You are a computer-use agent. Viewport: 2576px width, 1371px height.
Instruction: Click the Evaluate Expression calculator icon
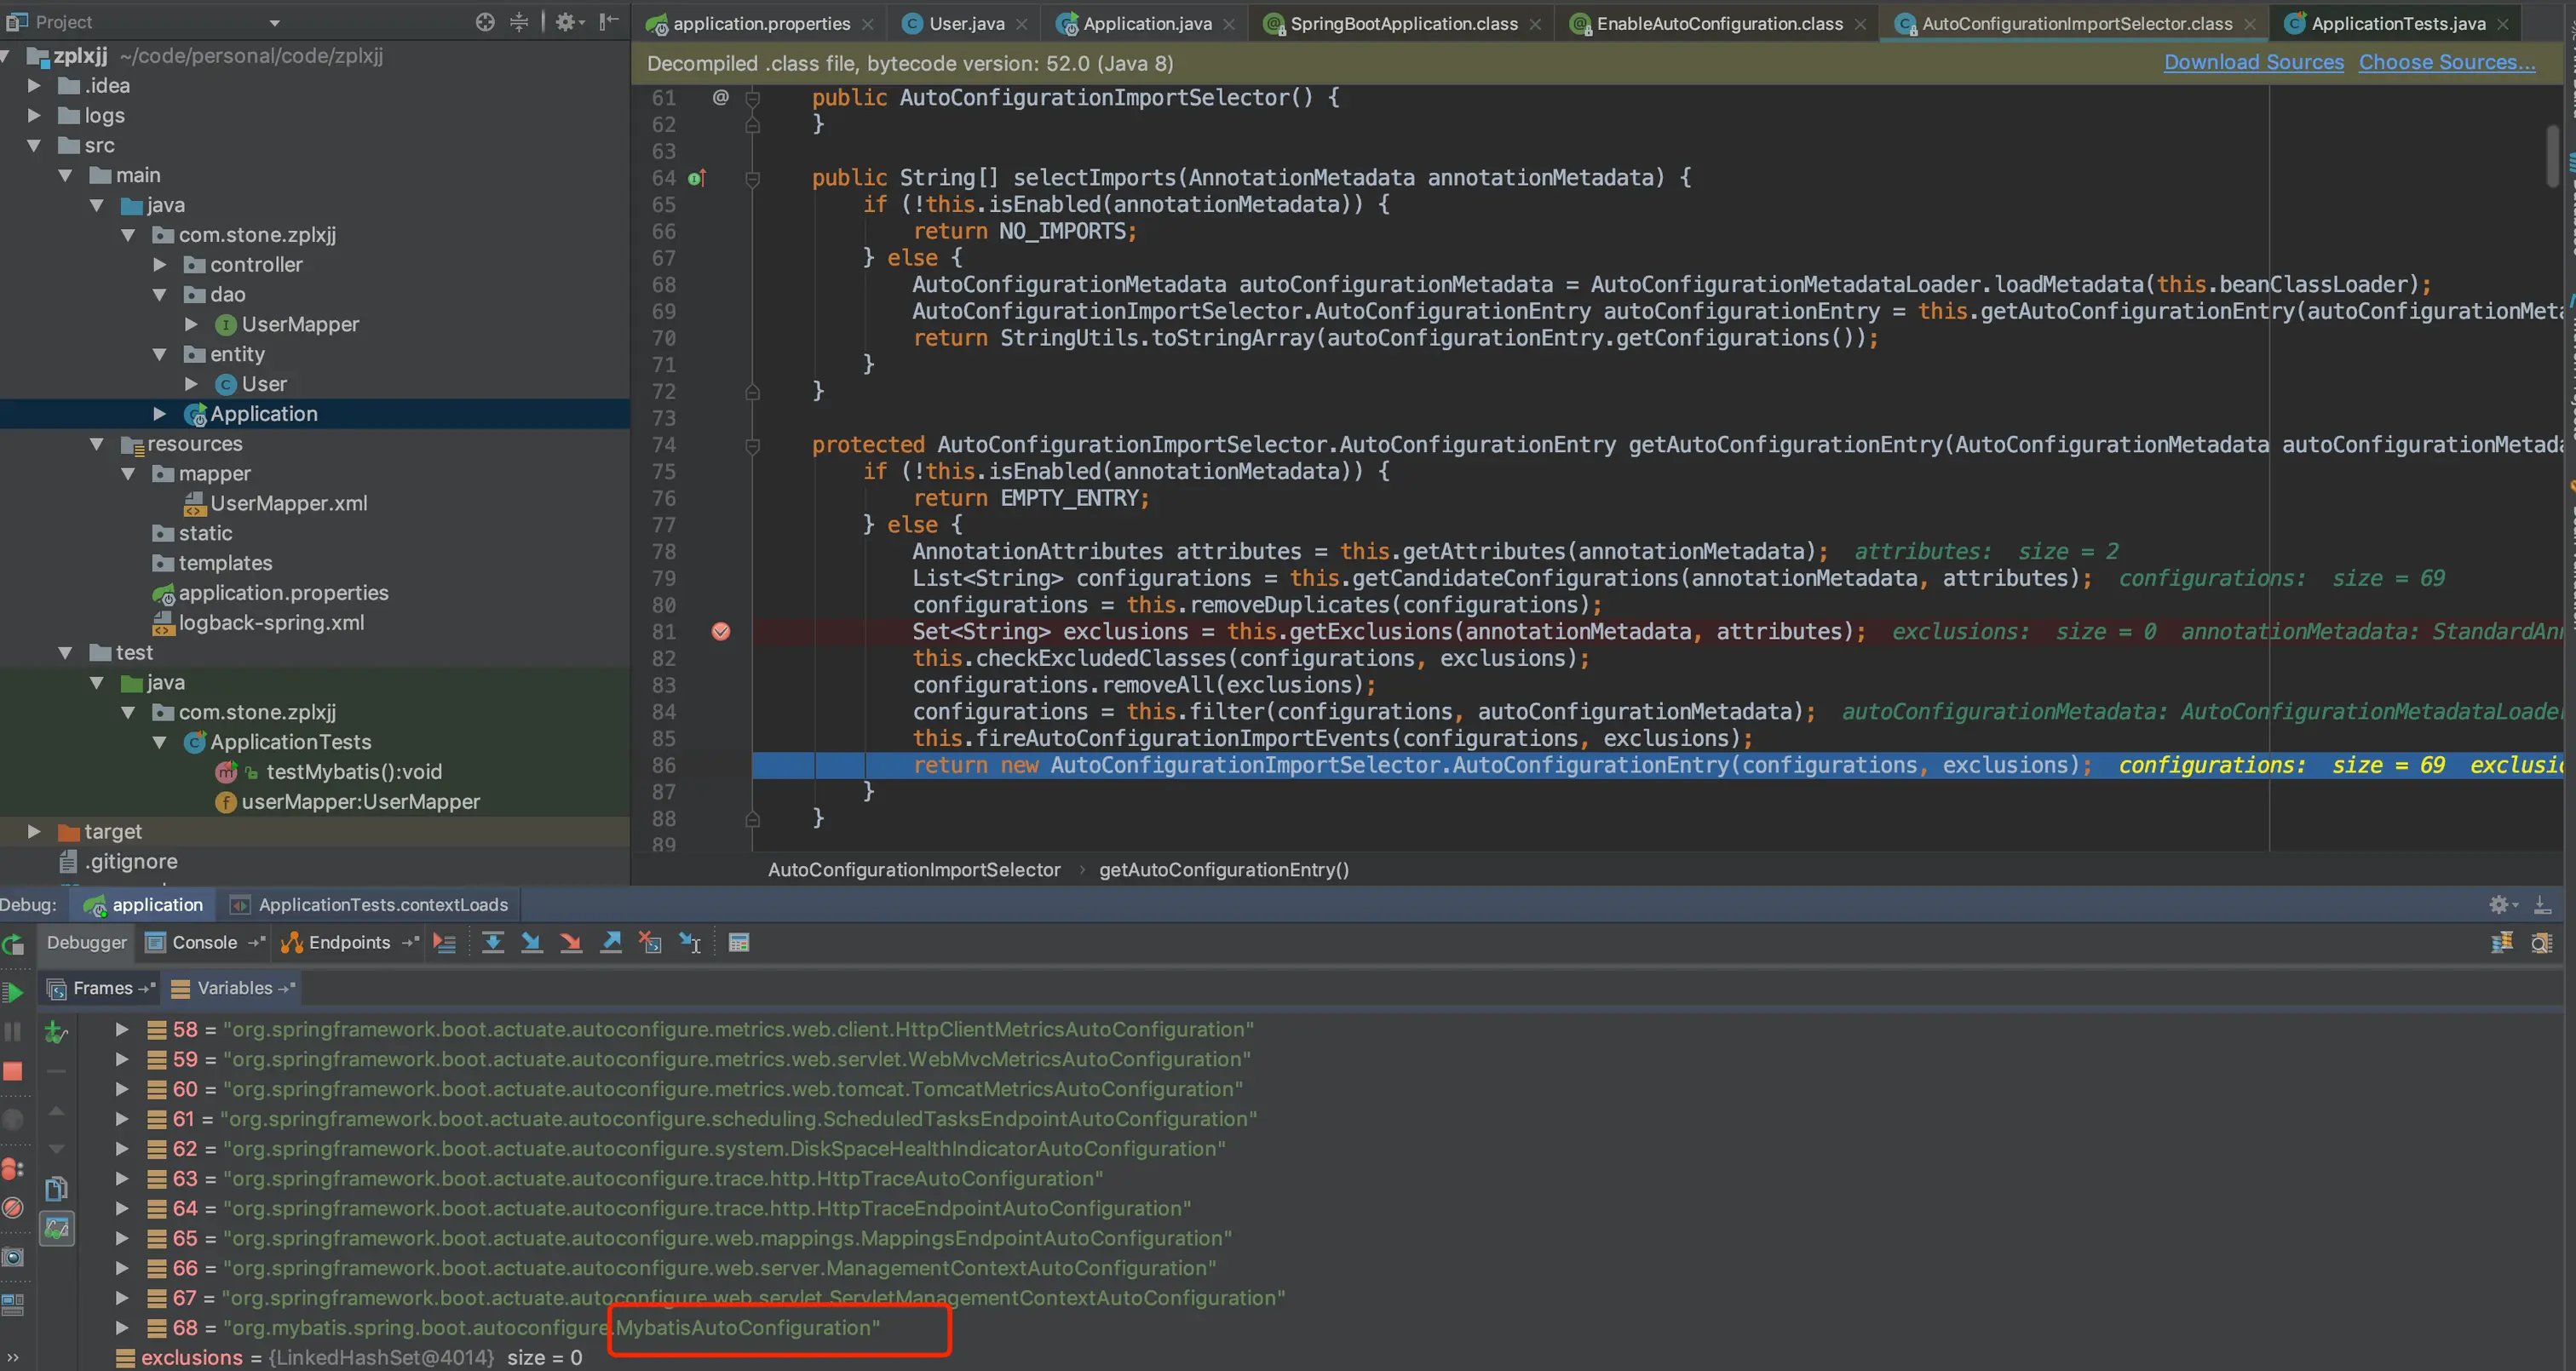point(739,942)
